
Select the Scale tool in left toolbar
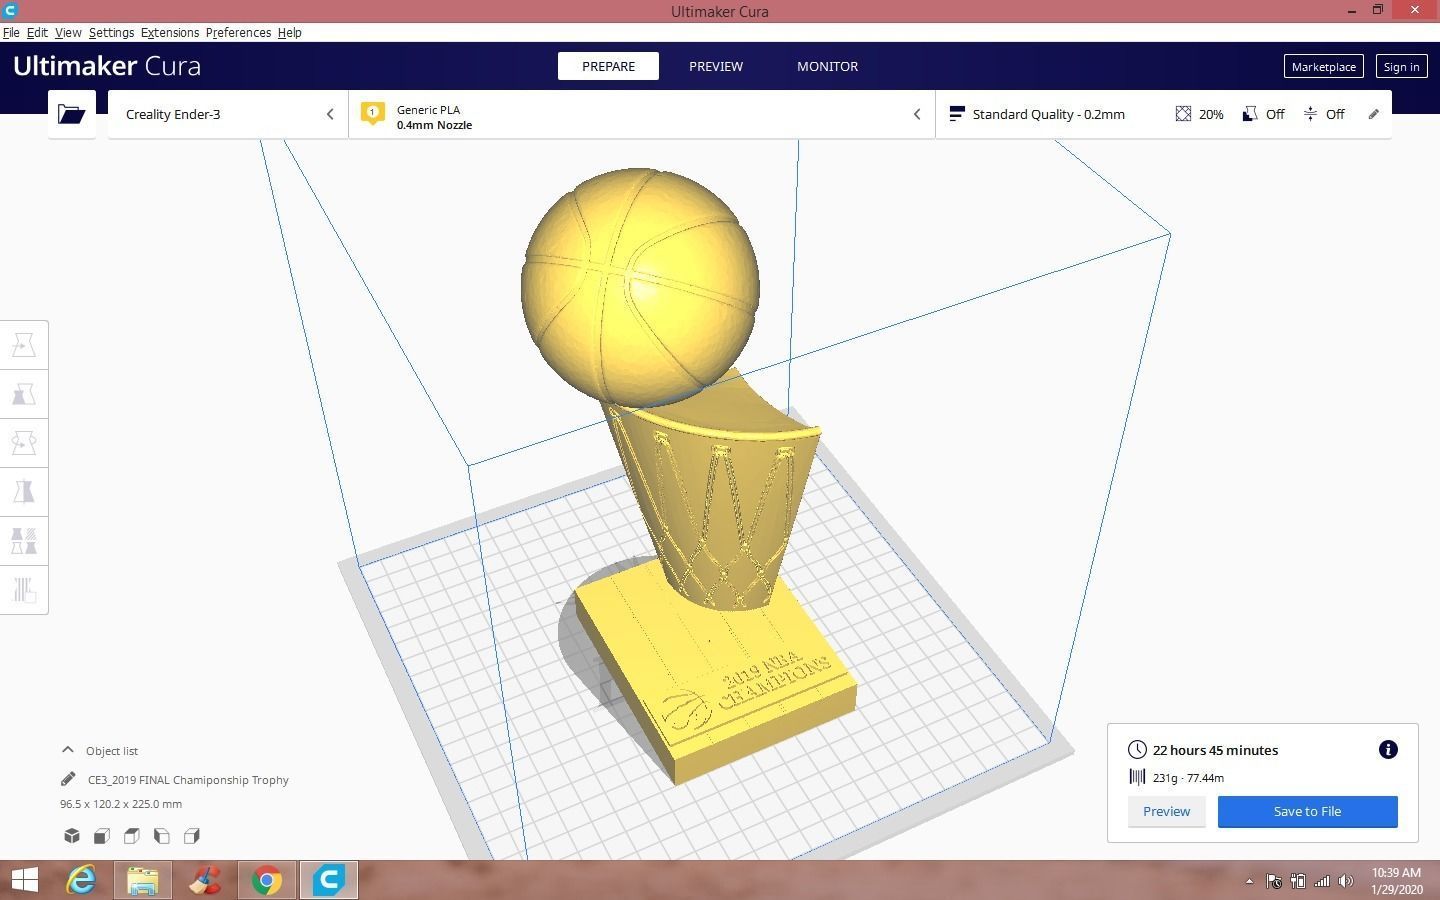click(x=24, y=394)
